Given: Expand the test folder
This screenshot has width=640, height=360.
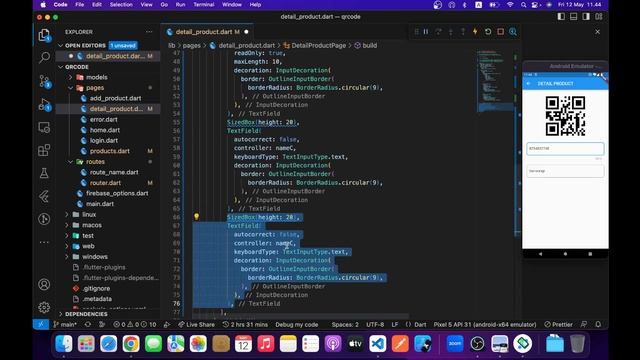Looking at the screenshot, I should pos(88,236).
